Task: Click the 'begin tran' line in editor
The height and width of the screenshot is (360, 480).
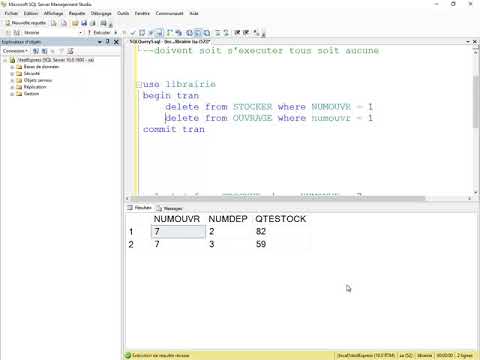Action: click(171, 96)
